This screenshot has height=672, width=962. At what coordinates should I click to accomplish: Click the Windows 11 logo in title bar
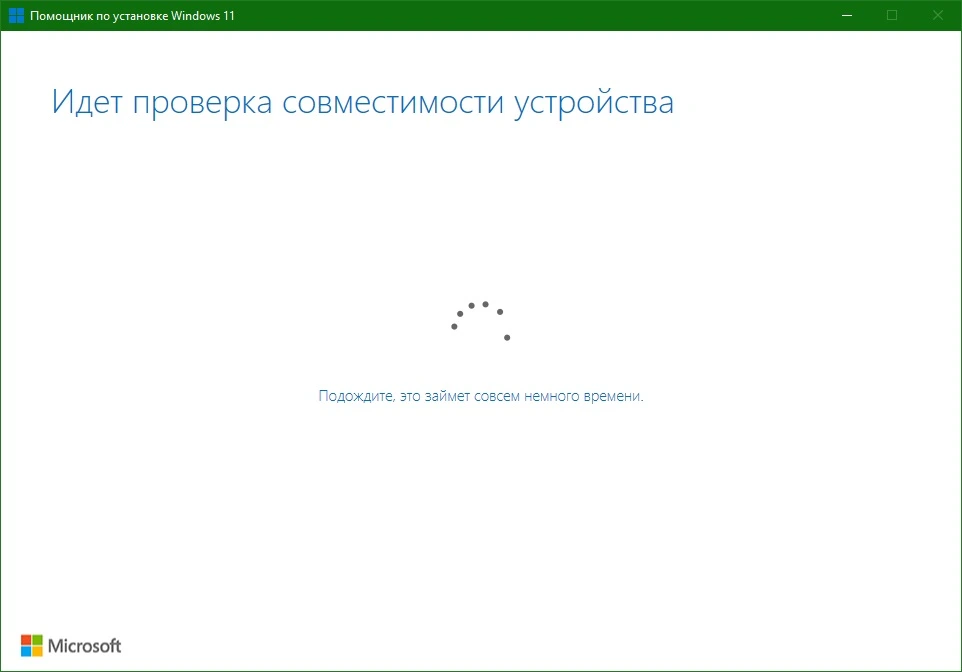point(17,15)
